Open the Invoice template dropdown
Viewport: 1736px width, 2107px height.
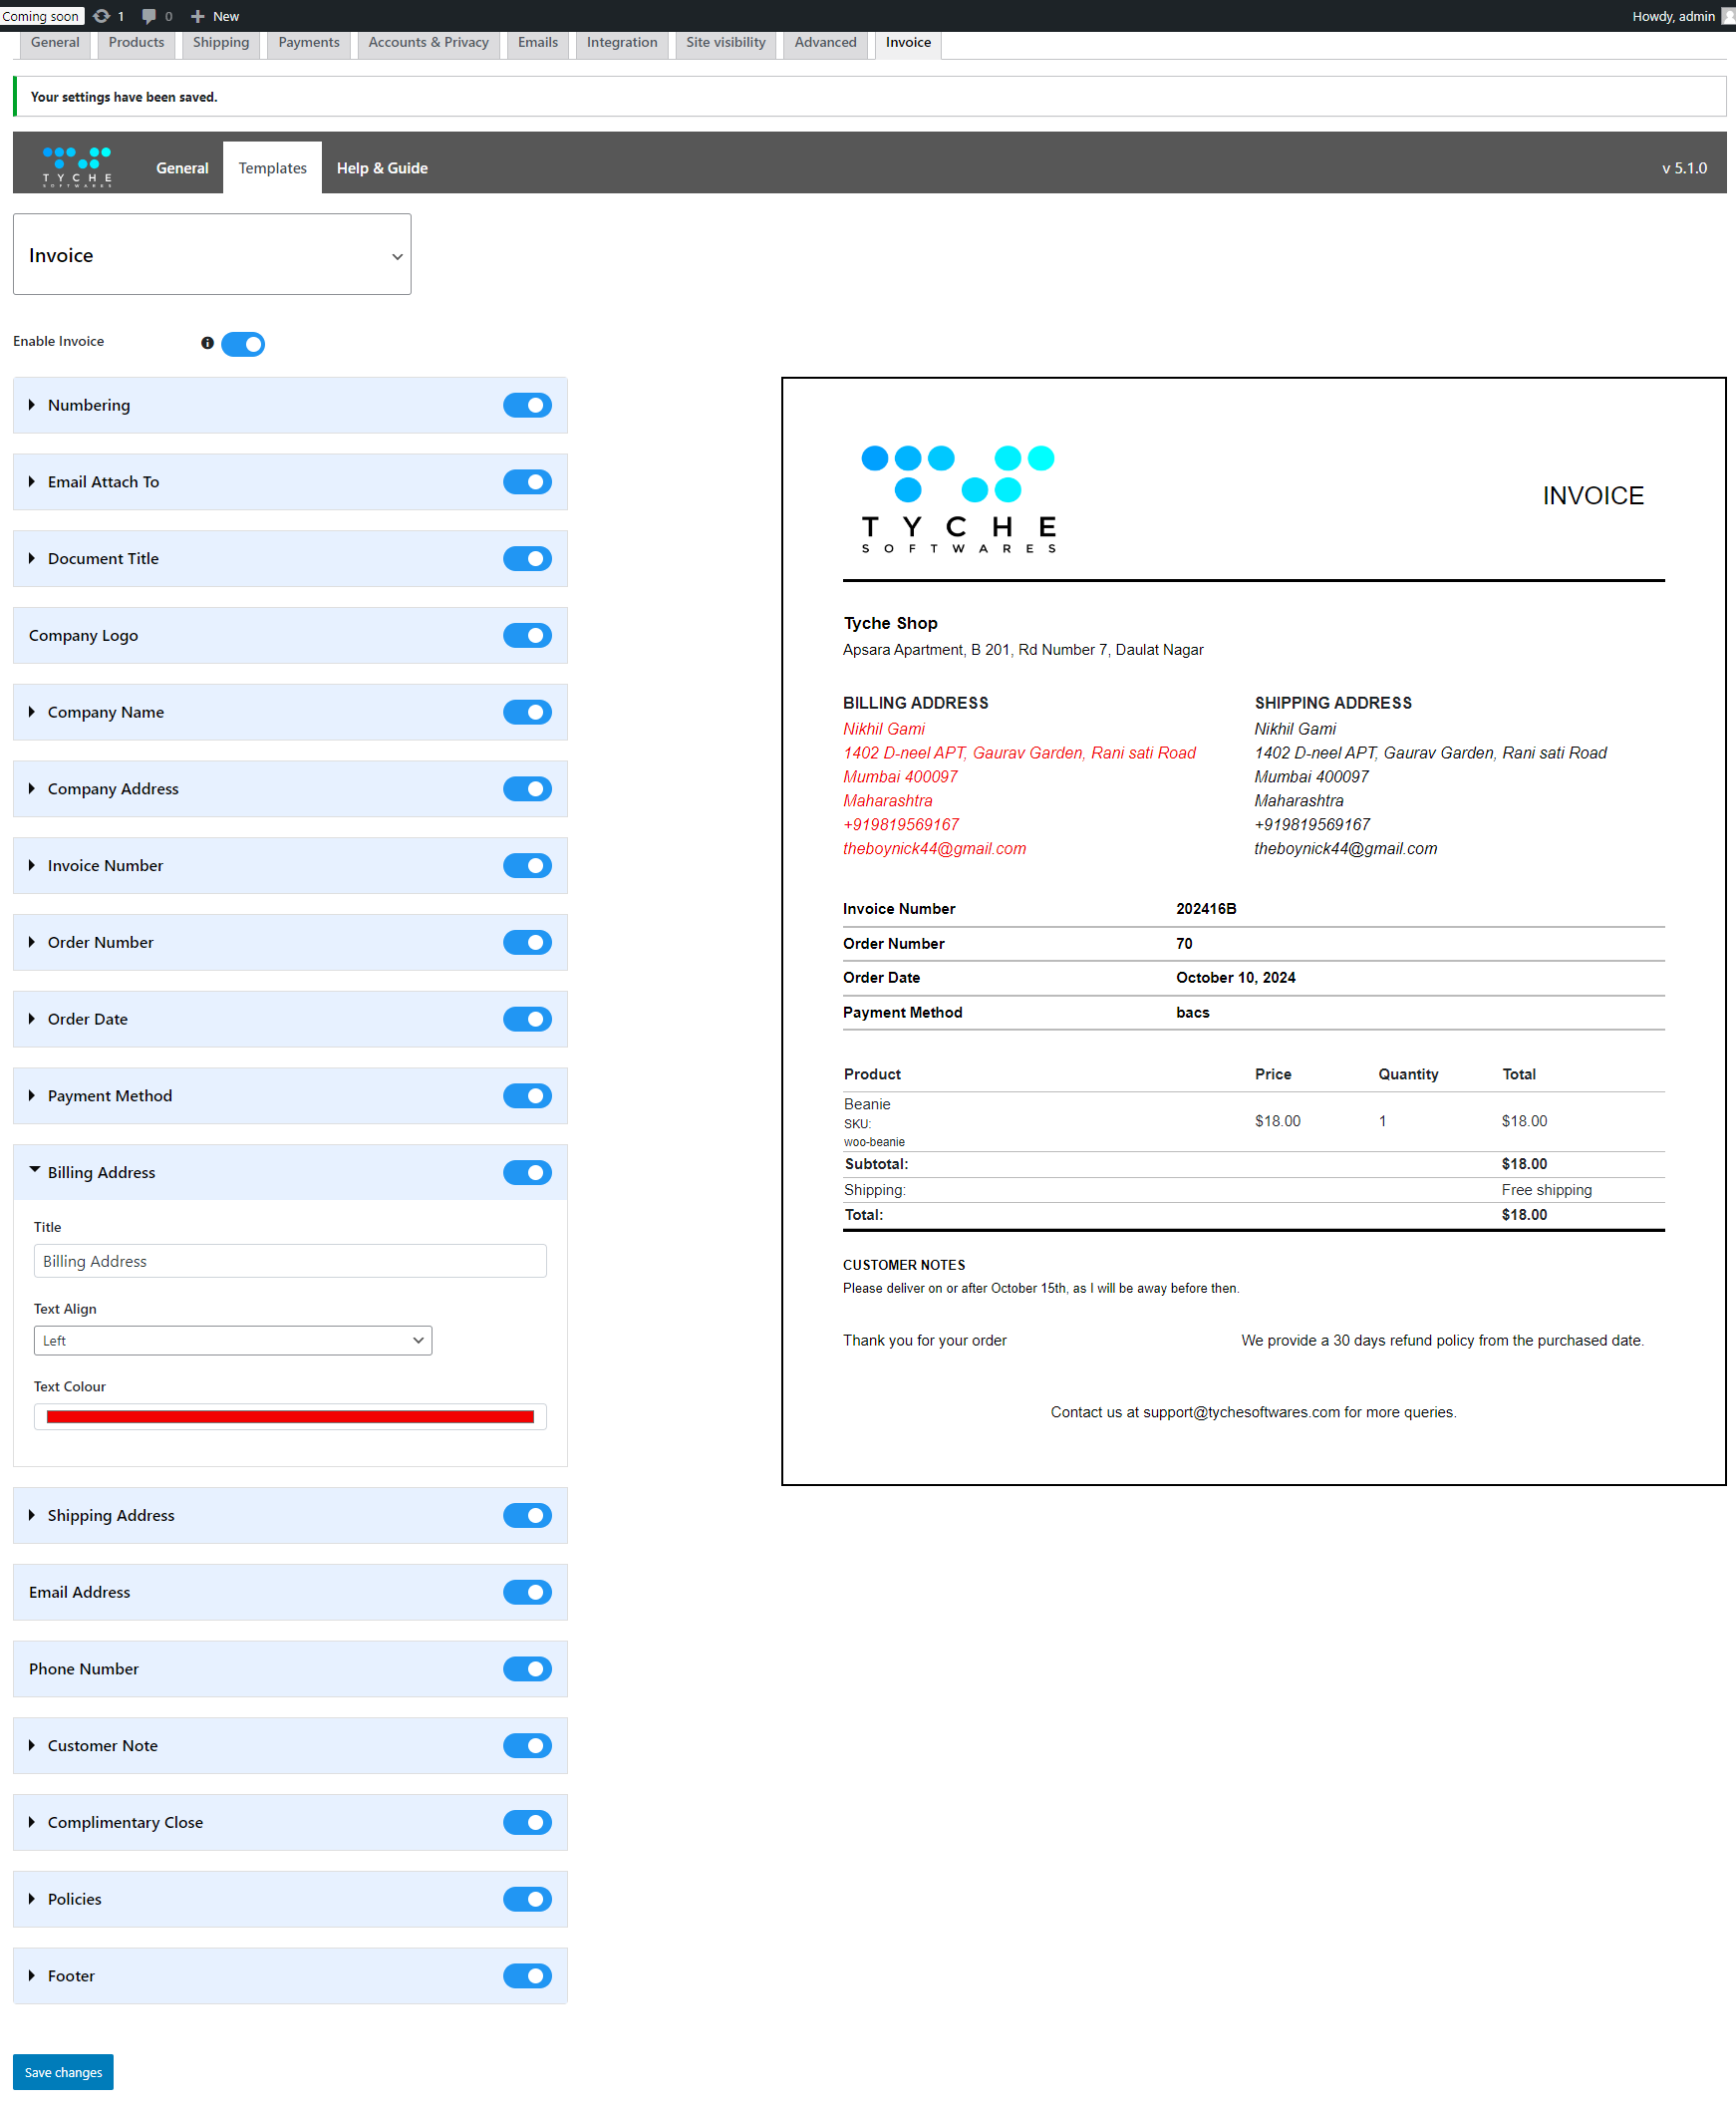211,254
